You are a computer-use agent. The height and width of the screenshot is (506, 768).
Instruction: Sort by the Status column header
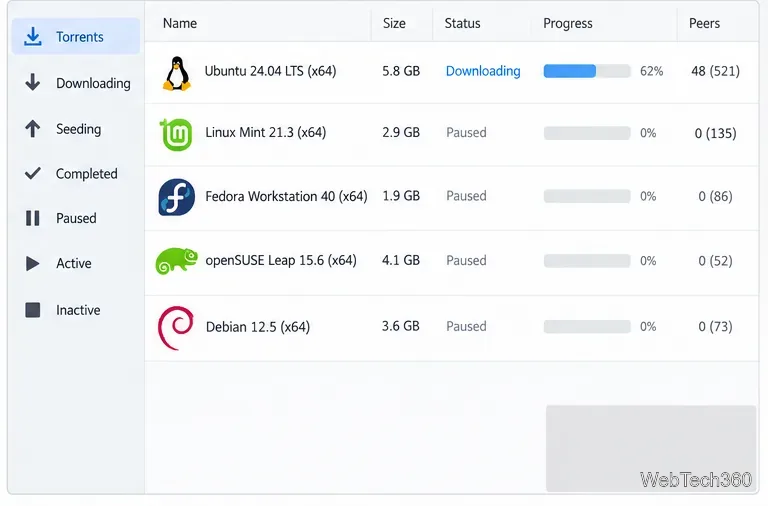[462, 23]
